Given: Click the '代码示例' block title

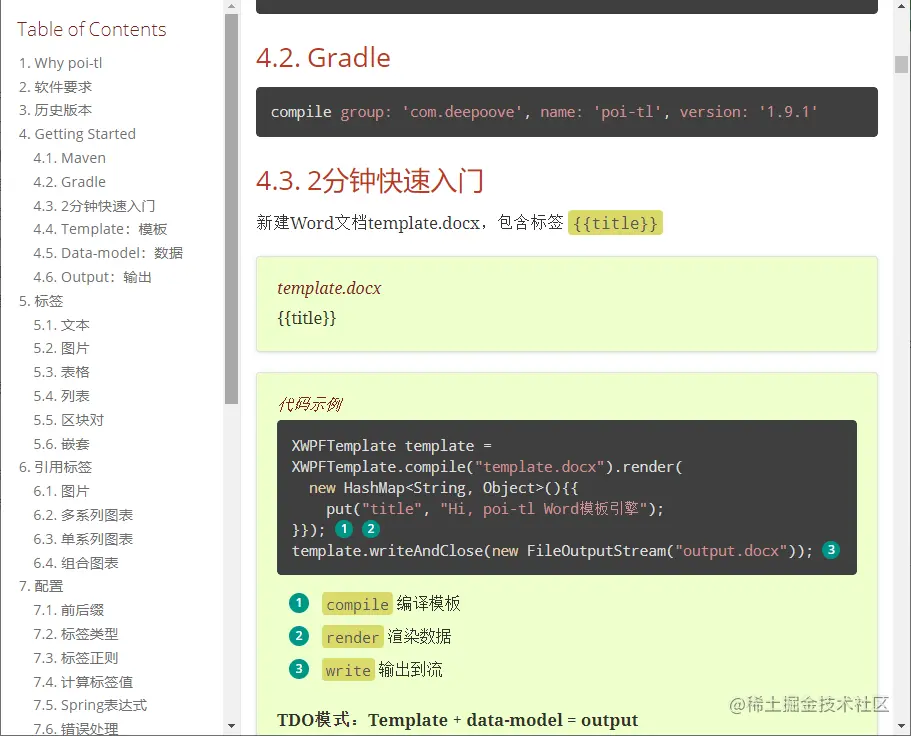Looking at the screenshot, I should [310, 404].
